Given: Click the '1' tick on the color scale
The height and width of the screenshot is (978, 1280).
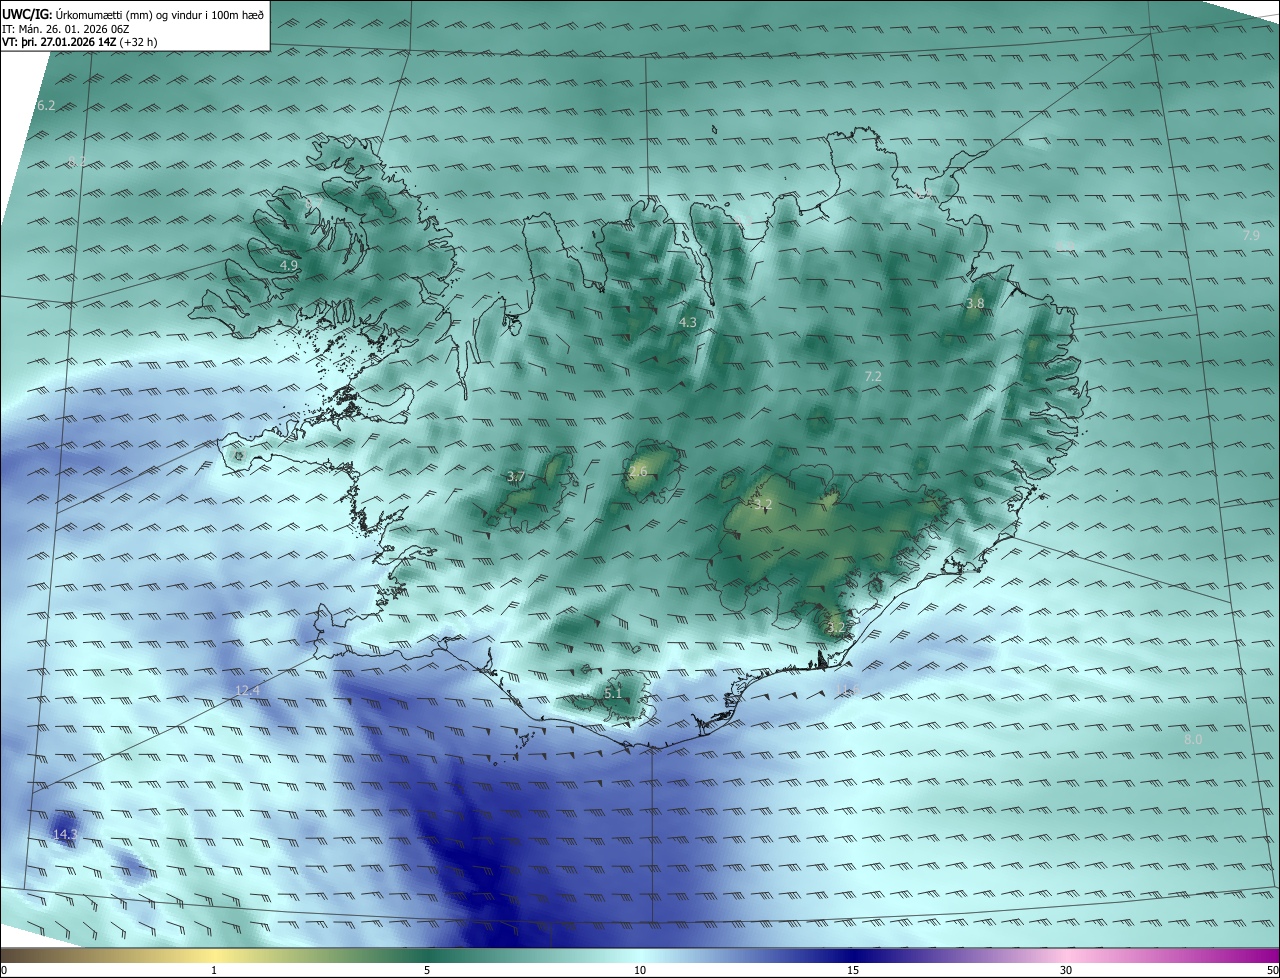Looking at the screenshot, I should [214, 970].
